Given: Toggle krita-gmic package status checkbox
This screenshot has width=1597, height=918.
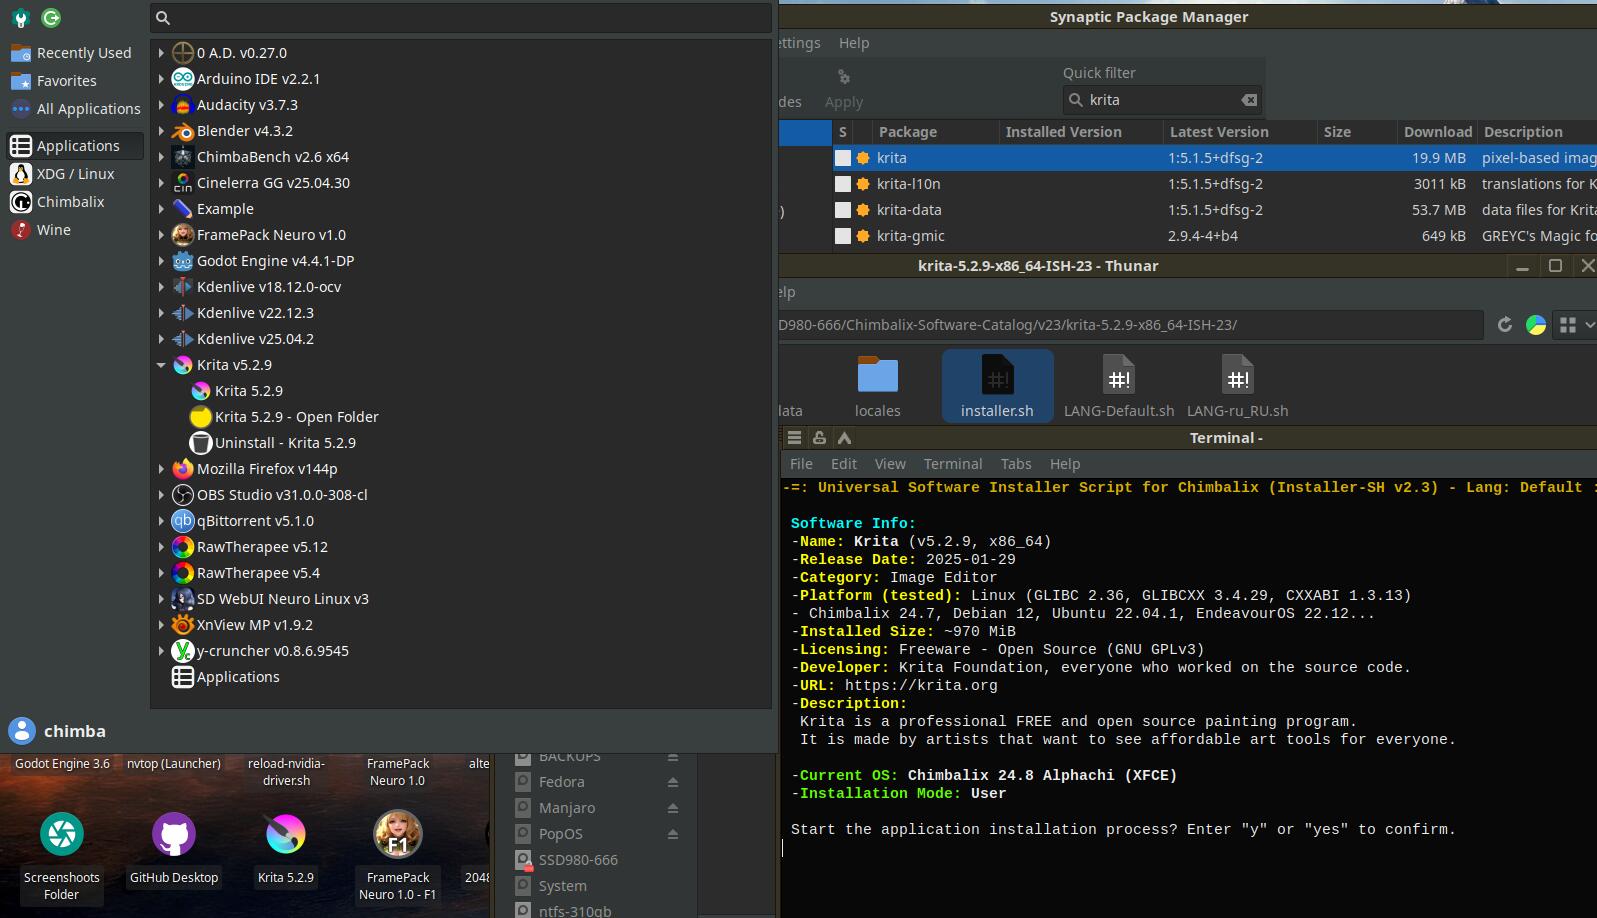Looking at the screenshot, I should 843,236.
